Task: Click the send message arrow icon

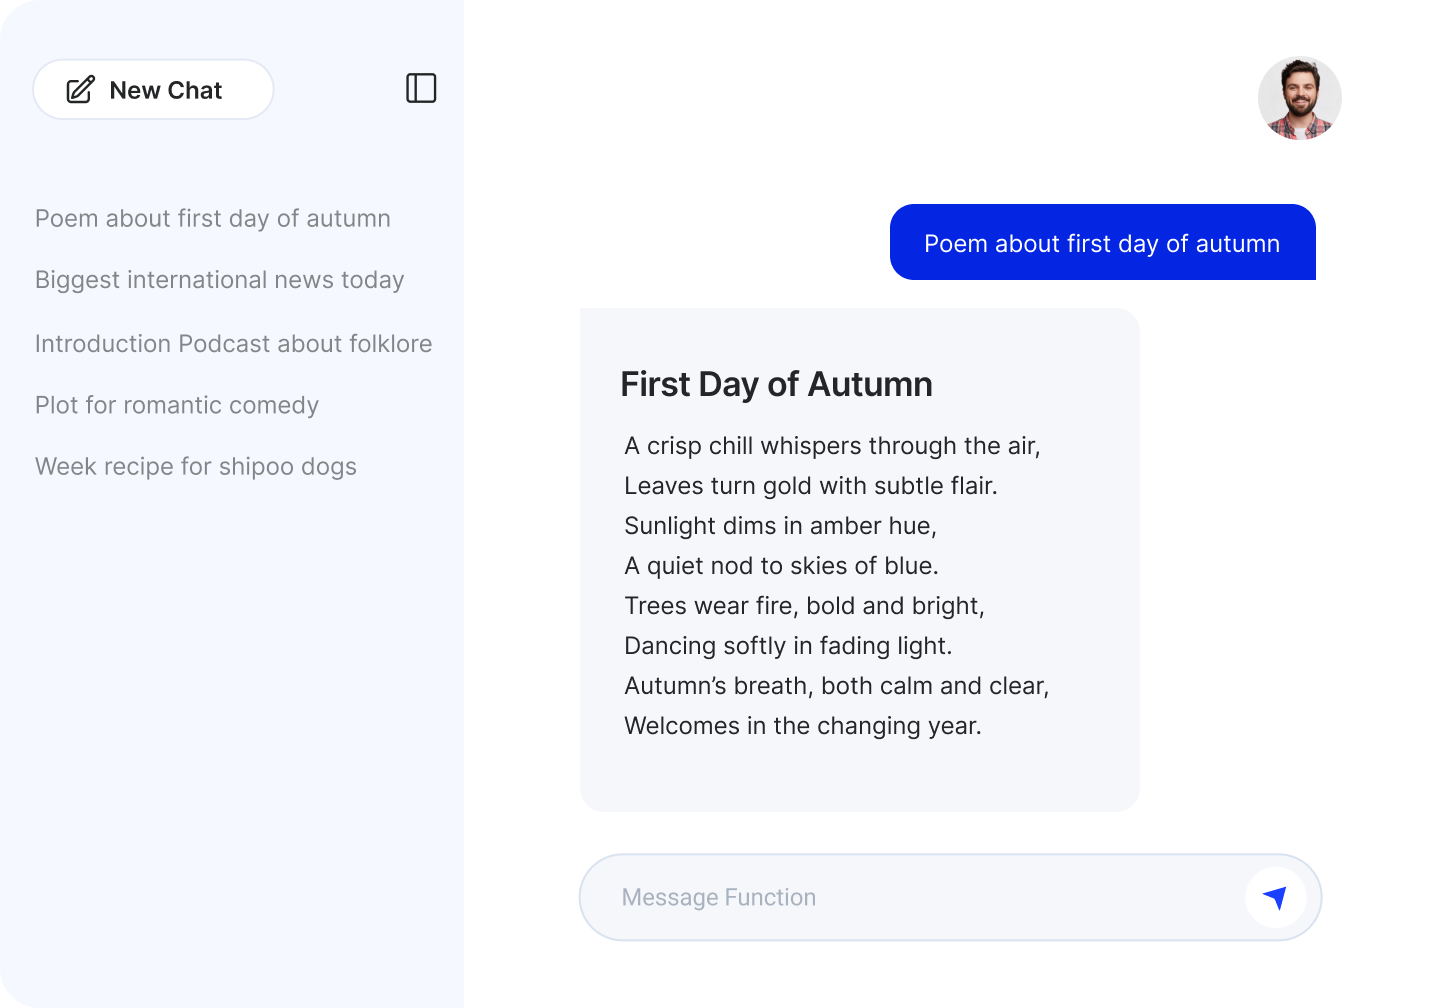Action: 1274,897
